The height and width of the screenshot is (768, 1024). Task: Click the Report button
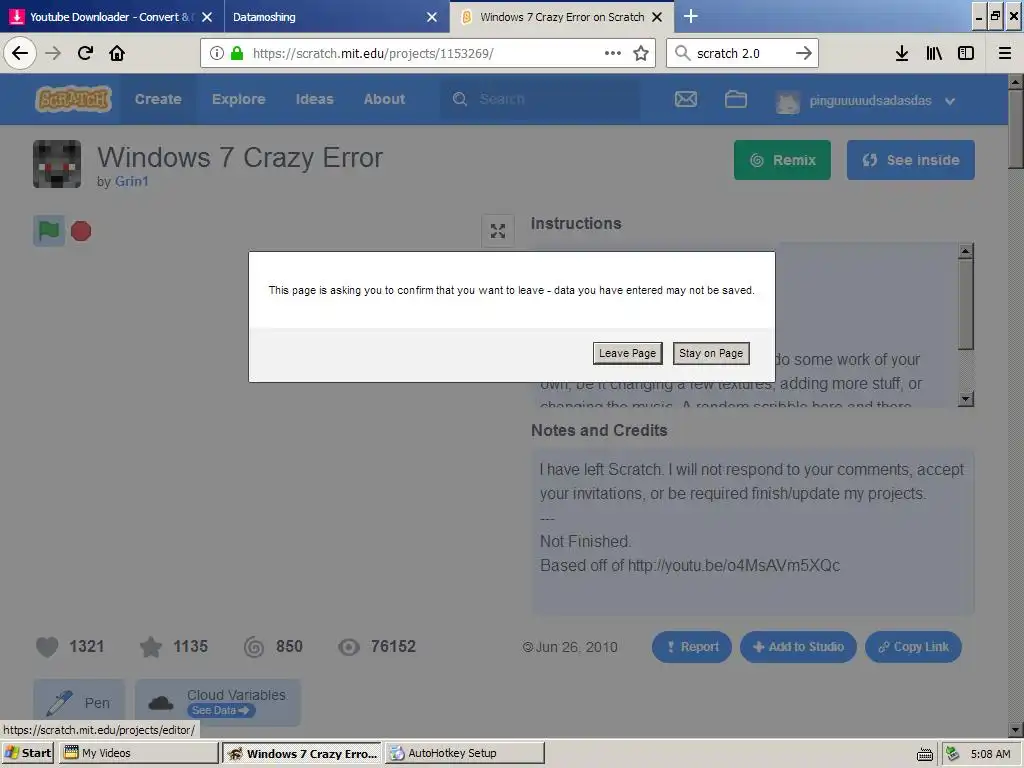(692, 647)
